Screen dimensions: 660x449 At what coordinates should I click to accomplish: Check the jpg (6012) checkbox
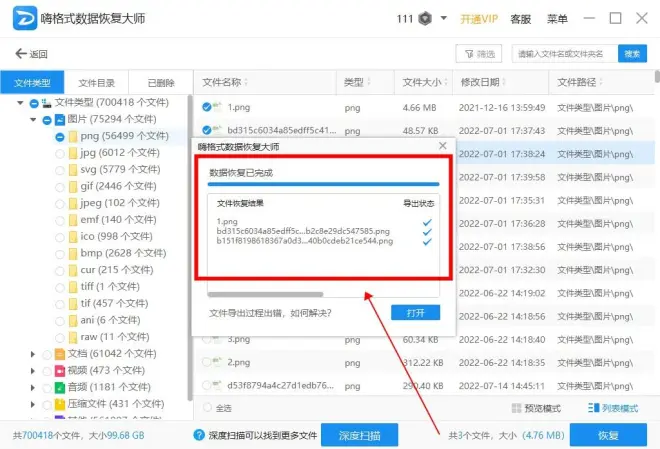pos(60,154)
